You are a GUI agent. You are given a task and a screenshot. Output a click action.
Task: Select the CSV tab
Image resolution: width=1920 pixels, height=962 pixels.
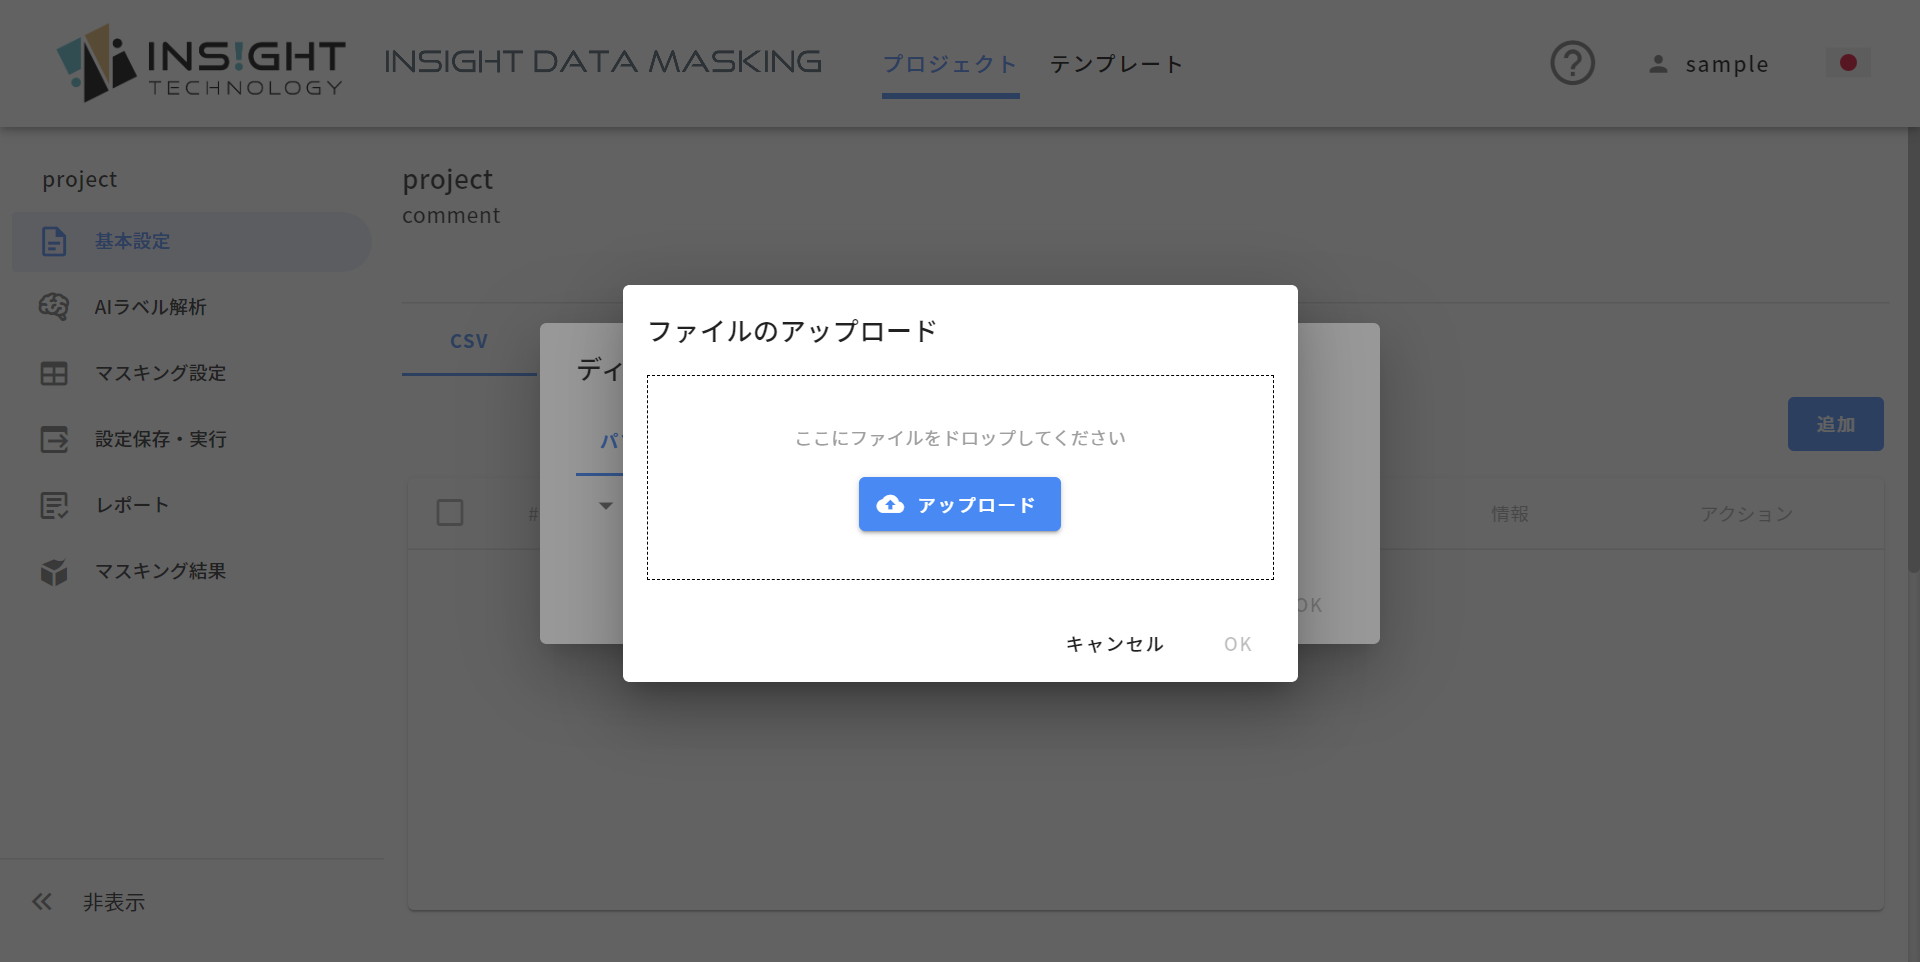469,341
